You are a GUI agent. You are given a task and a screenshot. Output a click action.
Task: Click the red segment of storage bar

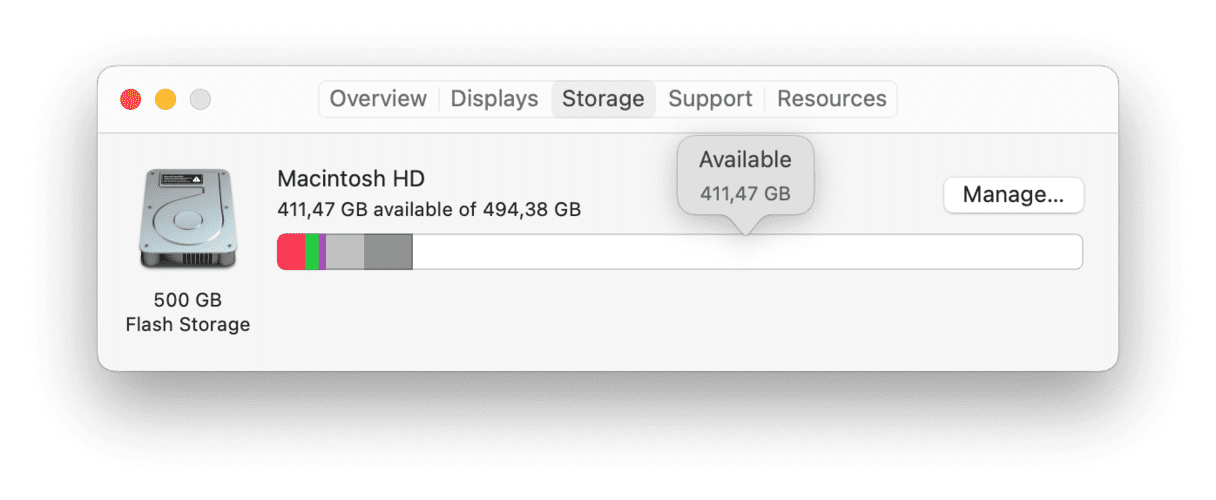(291, 252)
